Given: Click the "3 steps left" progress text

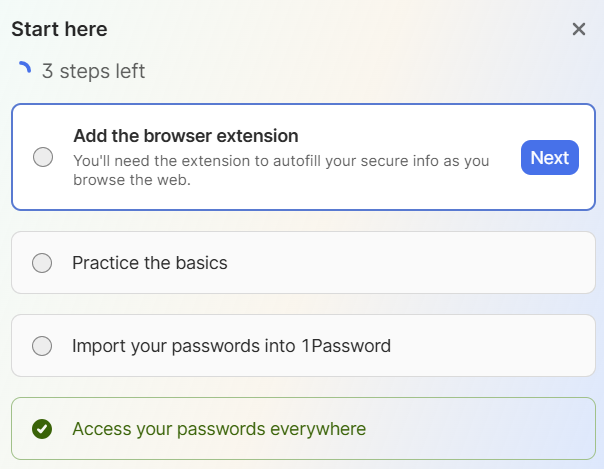Looking at the screenshot, I should (94, 71).
